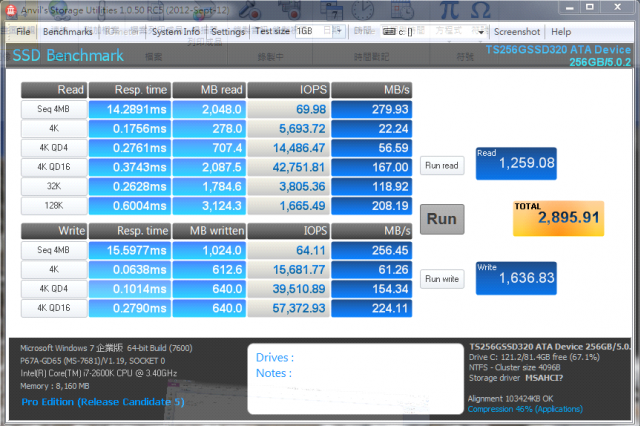Open the Settings menu
This screenshot has width=640, height=426.
coord(228,32)
